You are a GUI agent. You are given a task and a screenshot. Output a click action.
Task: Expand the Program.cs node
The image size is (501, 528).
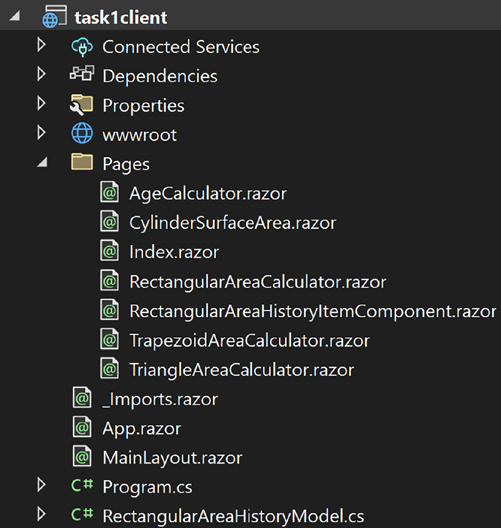pos(41,485)
